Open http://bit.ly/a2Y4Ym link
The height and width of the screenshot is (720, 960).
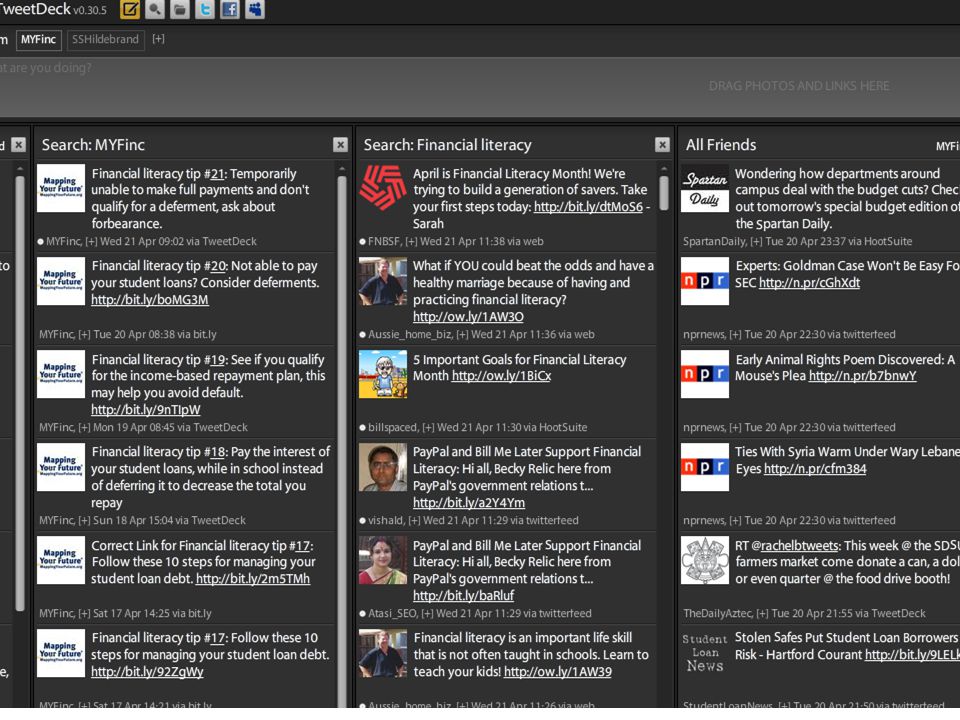pos(469,503)
